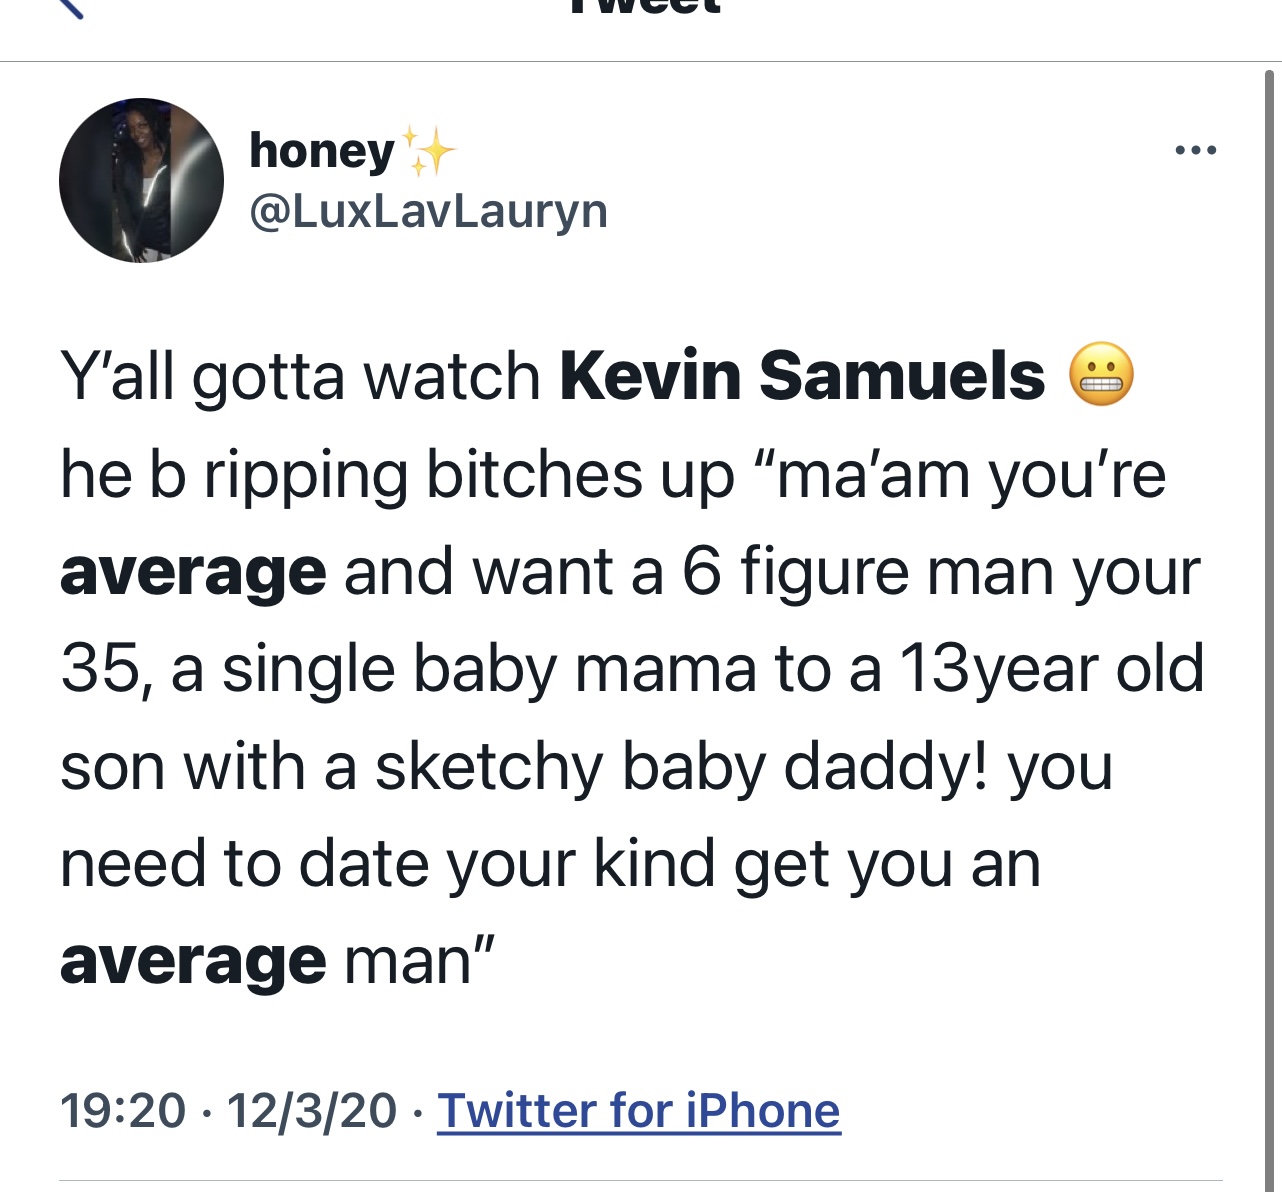Click the "13year old" text

click(x=1051, y=668)
